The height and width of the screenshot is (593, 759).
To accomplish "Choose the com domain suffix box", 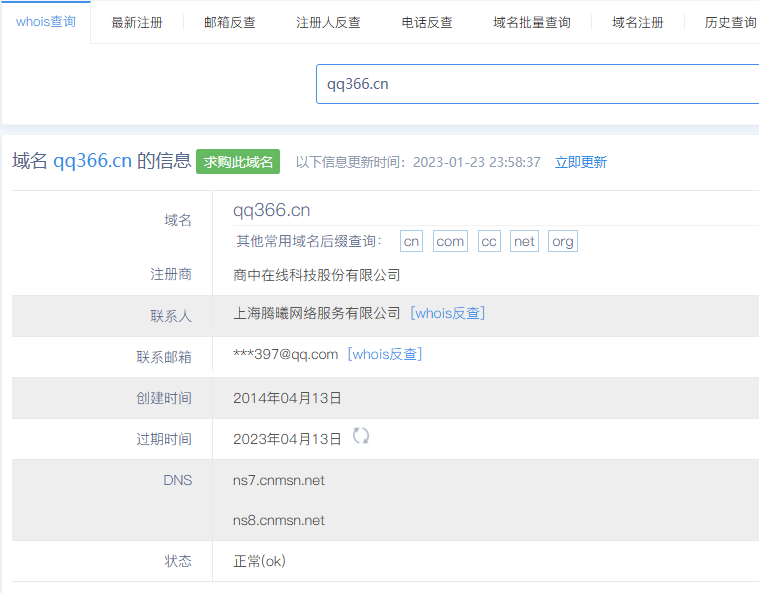I will (x=450, y=241).
